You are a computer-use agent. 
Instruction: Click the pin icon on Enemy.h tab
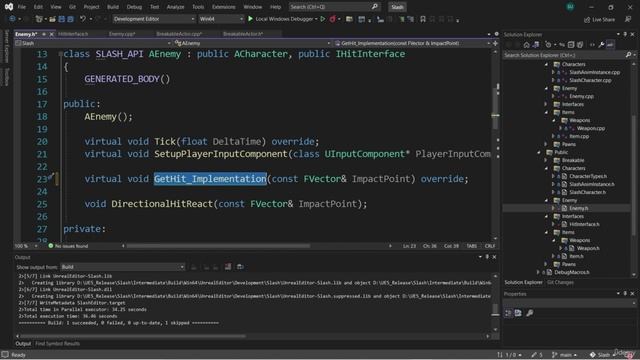44,34
